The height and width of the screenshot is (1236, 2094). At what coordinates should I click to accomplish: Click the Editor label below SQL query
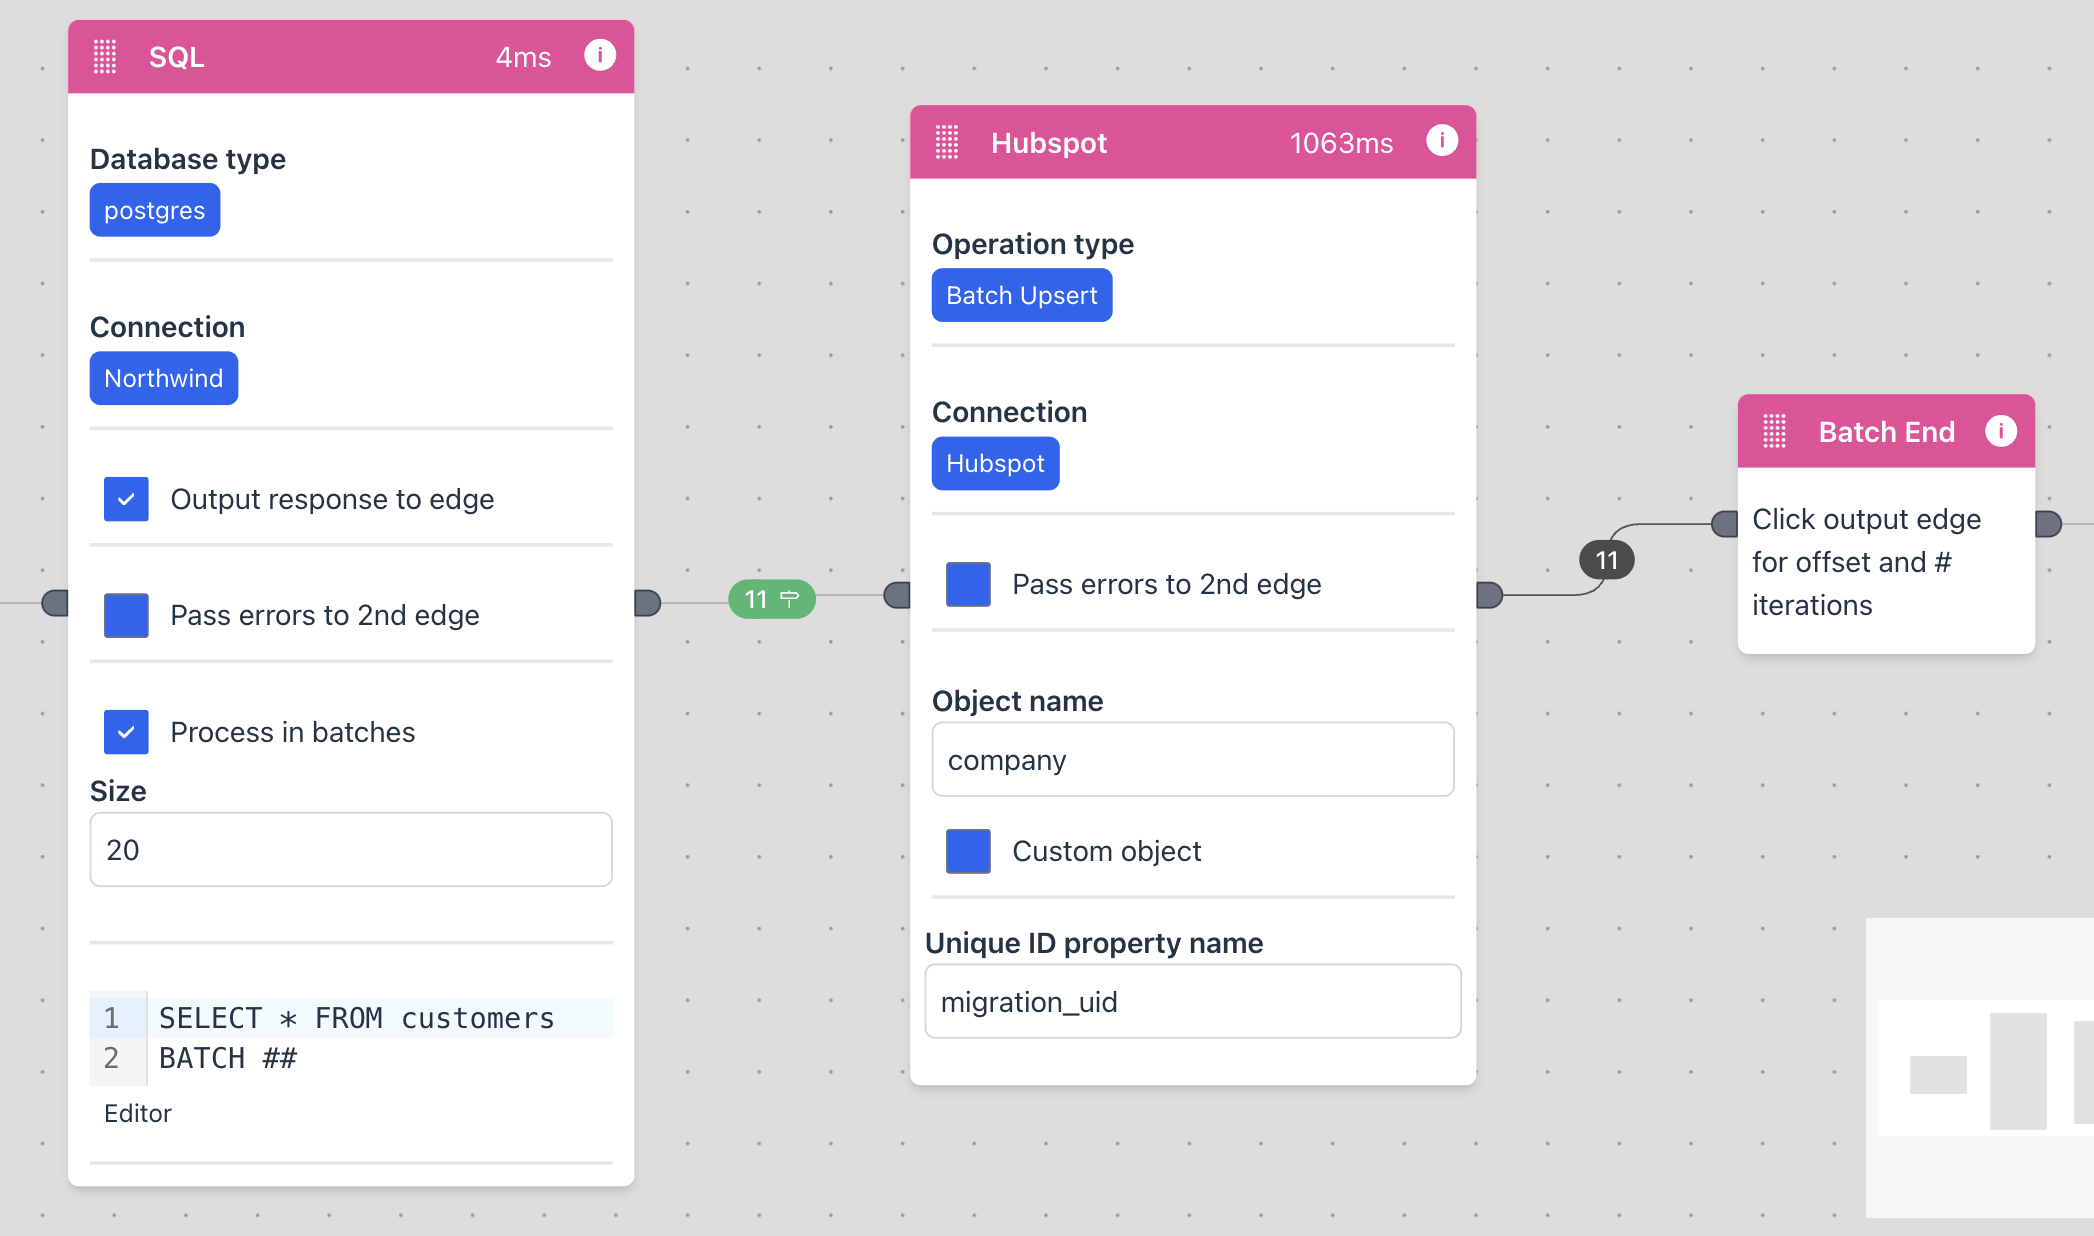135,1114
